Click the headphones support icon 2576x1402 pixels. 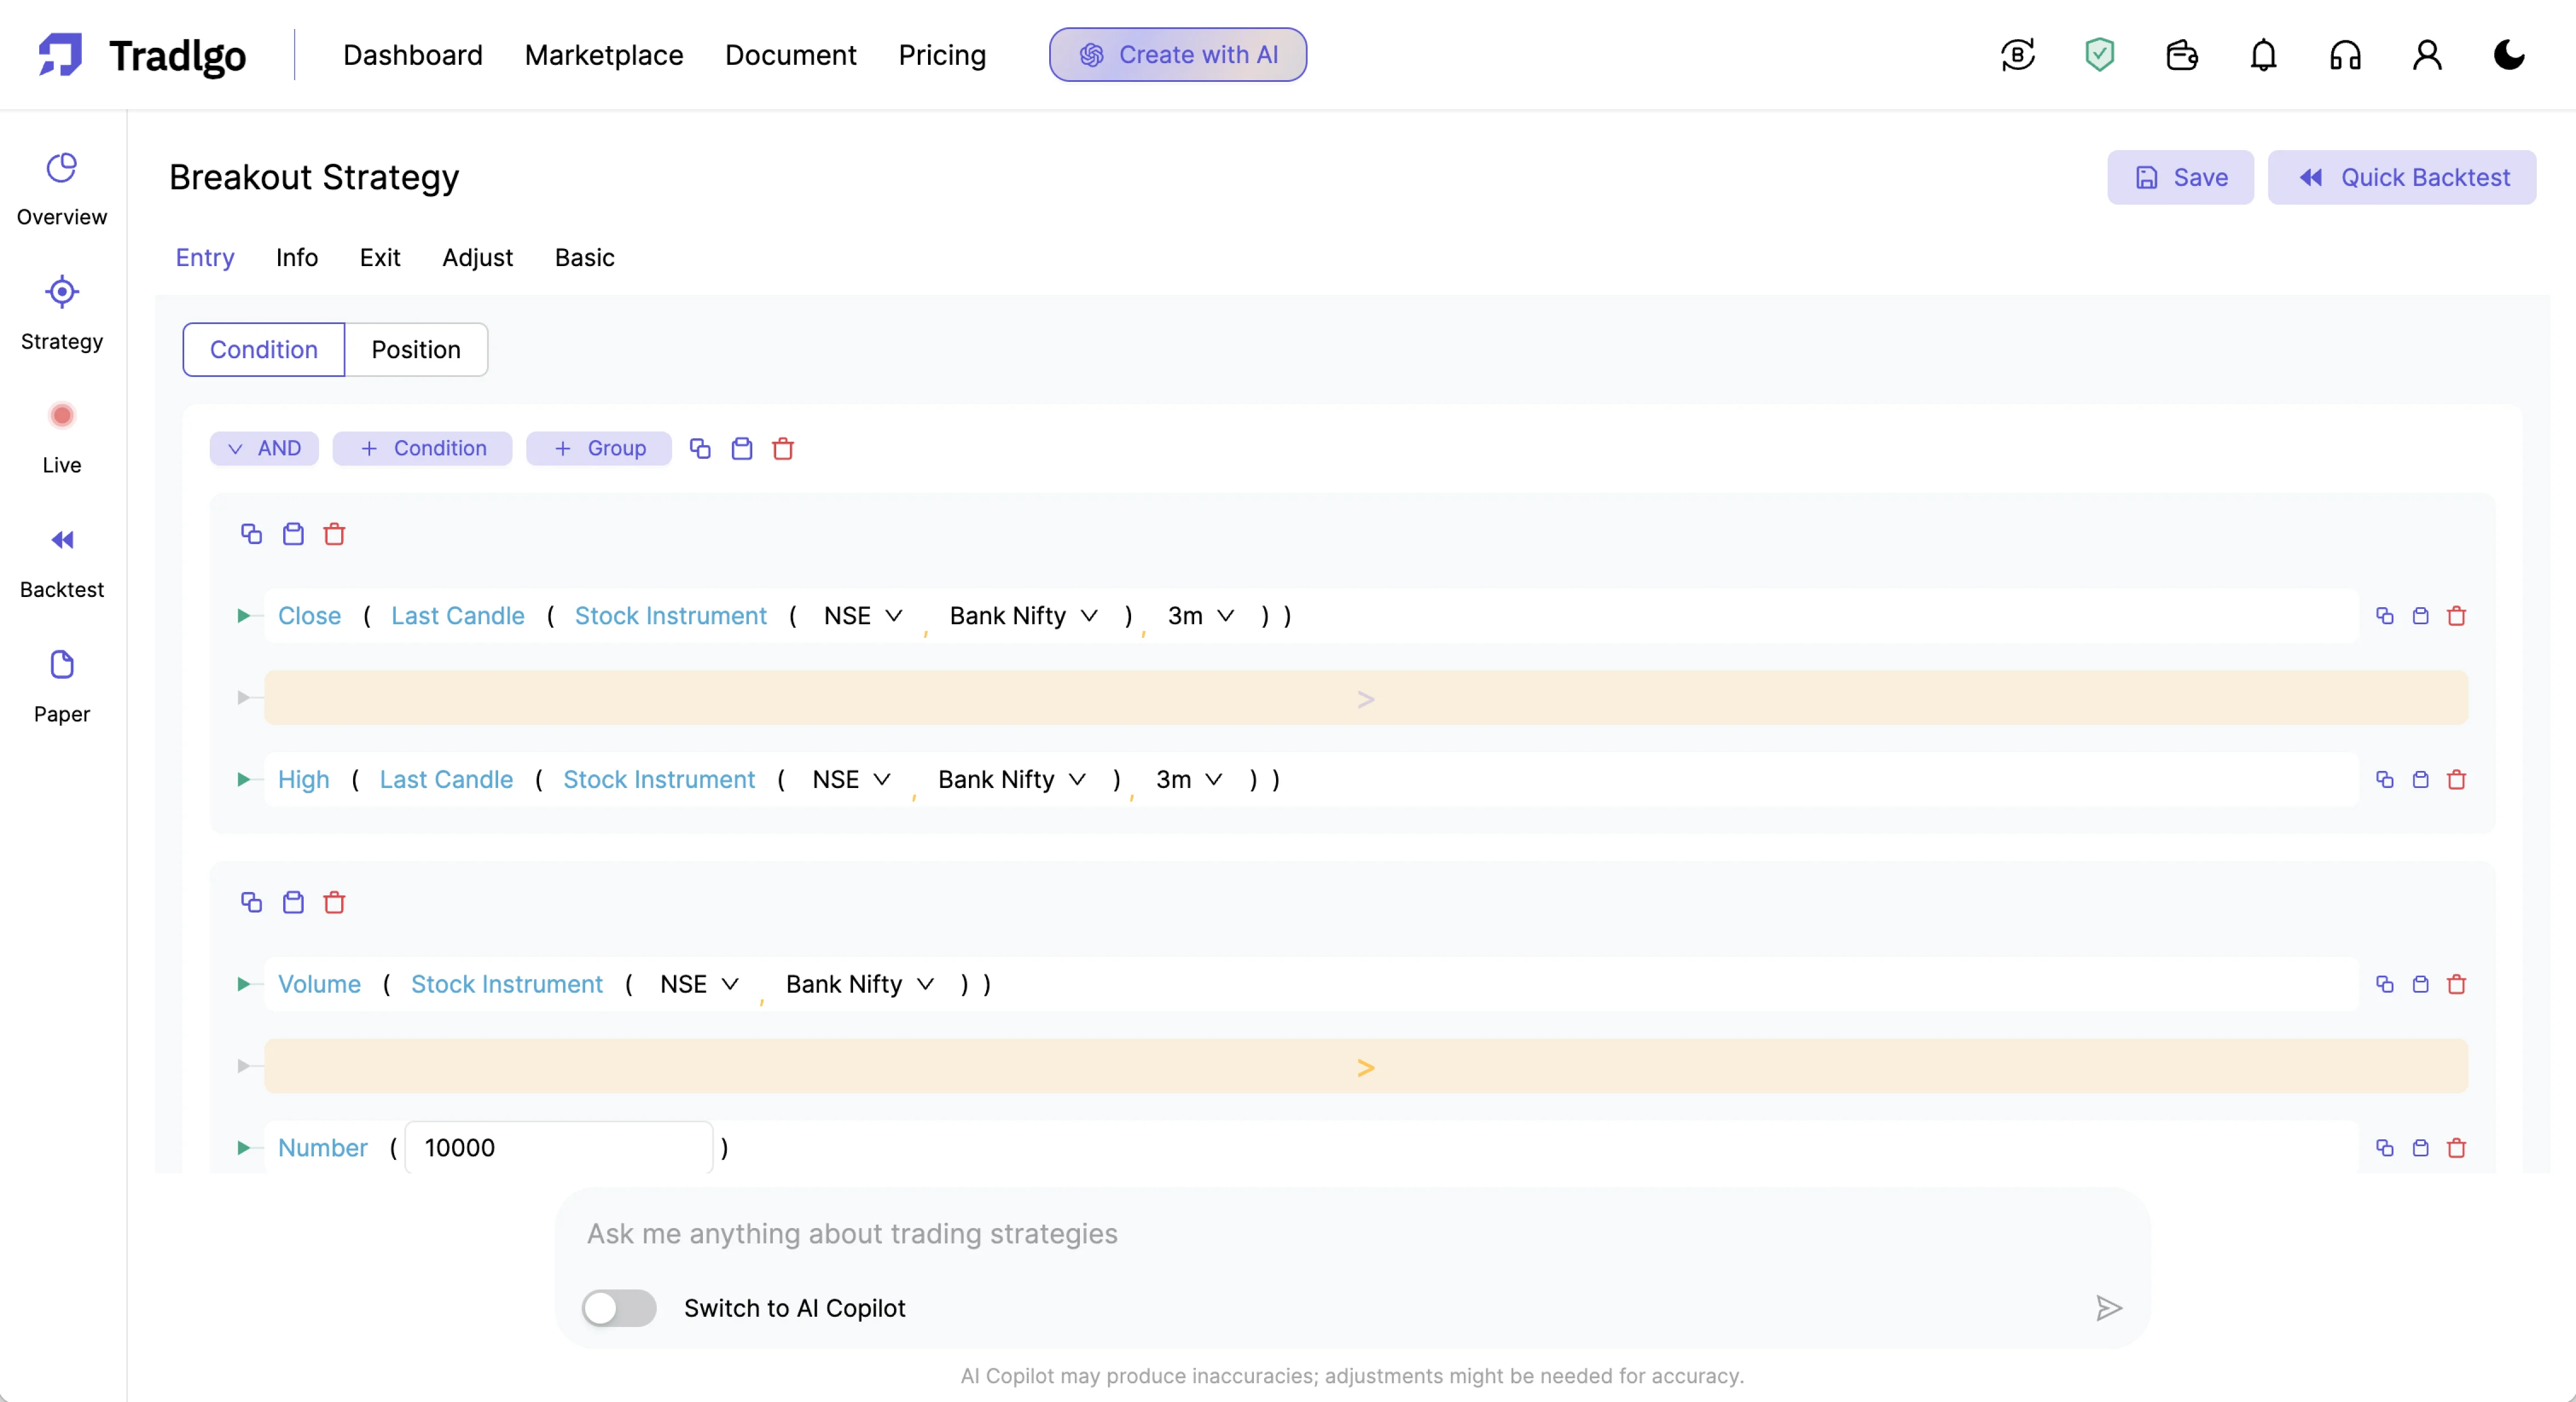tap(2345, 54)
